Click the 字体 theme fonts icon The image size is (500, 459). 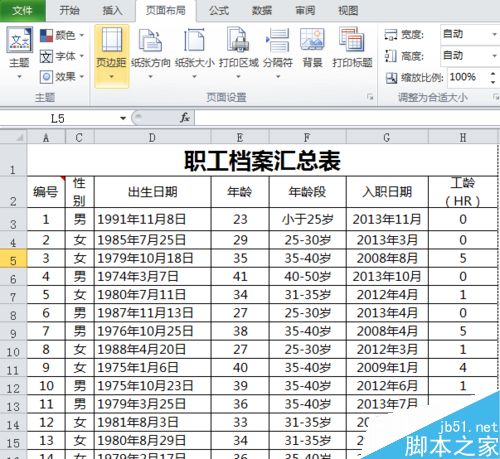[46, 56]
